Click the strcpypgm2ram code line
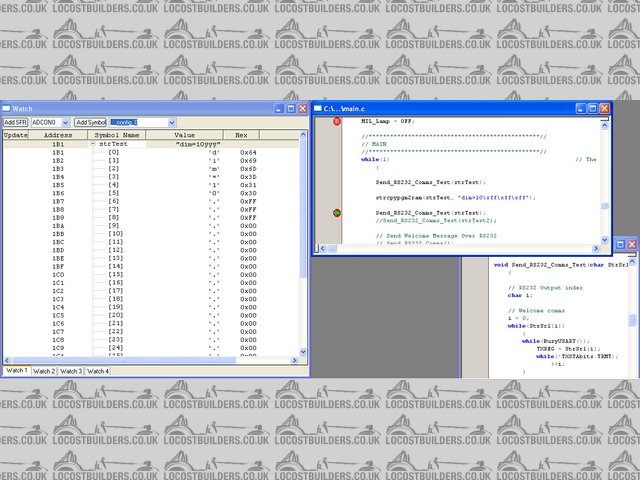 (x=456, y=198)
